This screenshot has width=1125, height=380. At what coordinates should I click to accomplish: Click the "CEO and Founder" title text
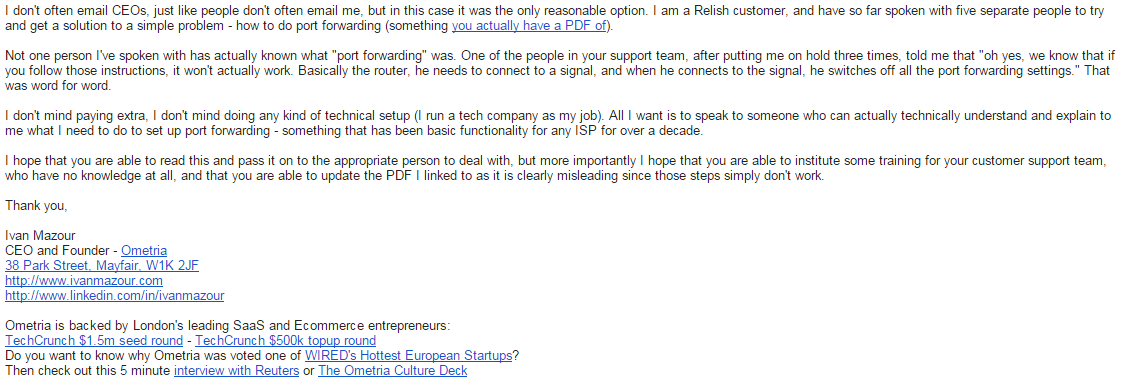tap(57, 250)
